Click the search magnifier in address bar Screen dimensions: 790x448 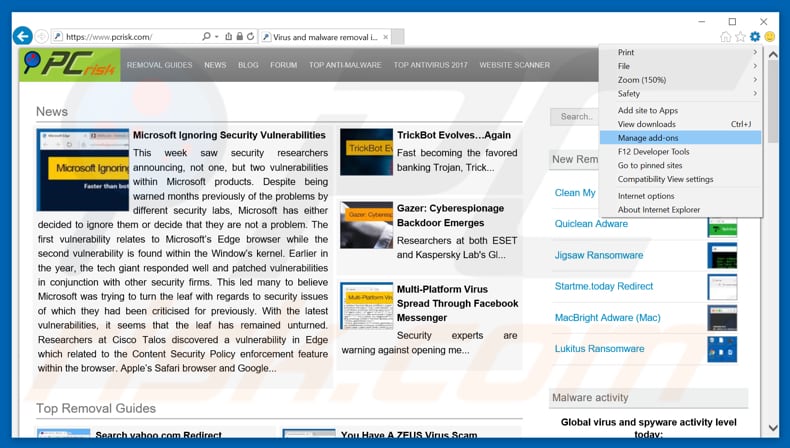(206, 36)
